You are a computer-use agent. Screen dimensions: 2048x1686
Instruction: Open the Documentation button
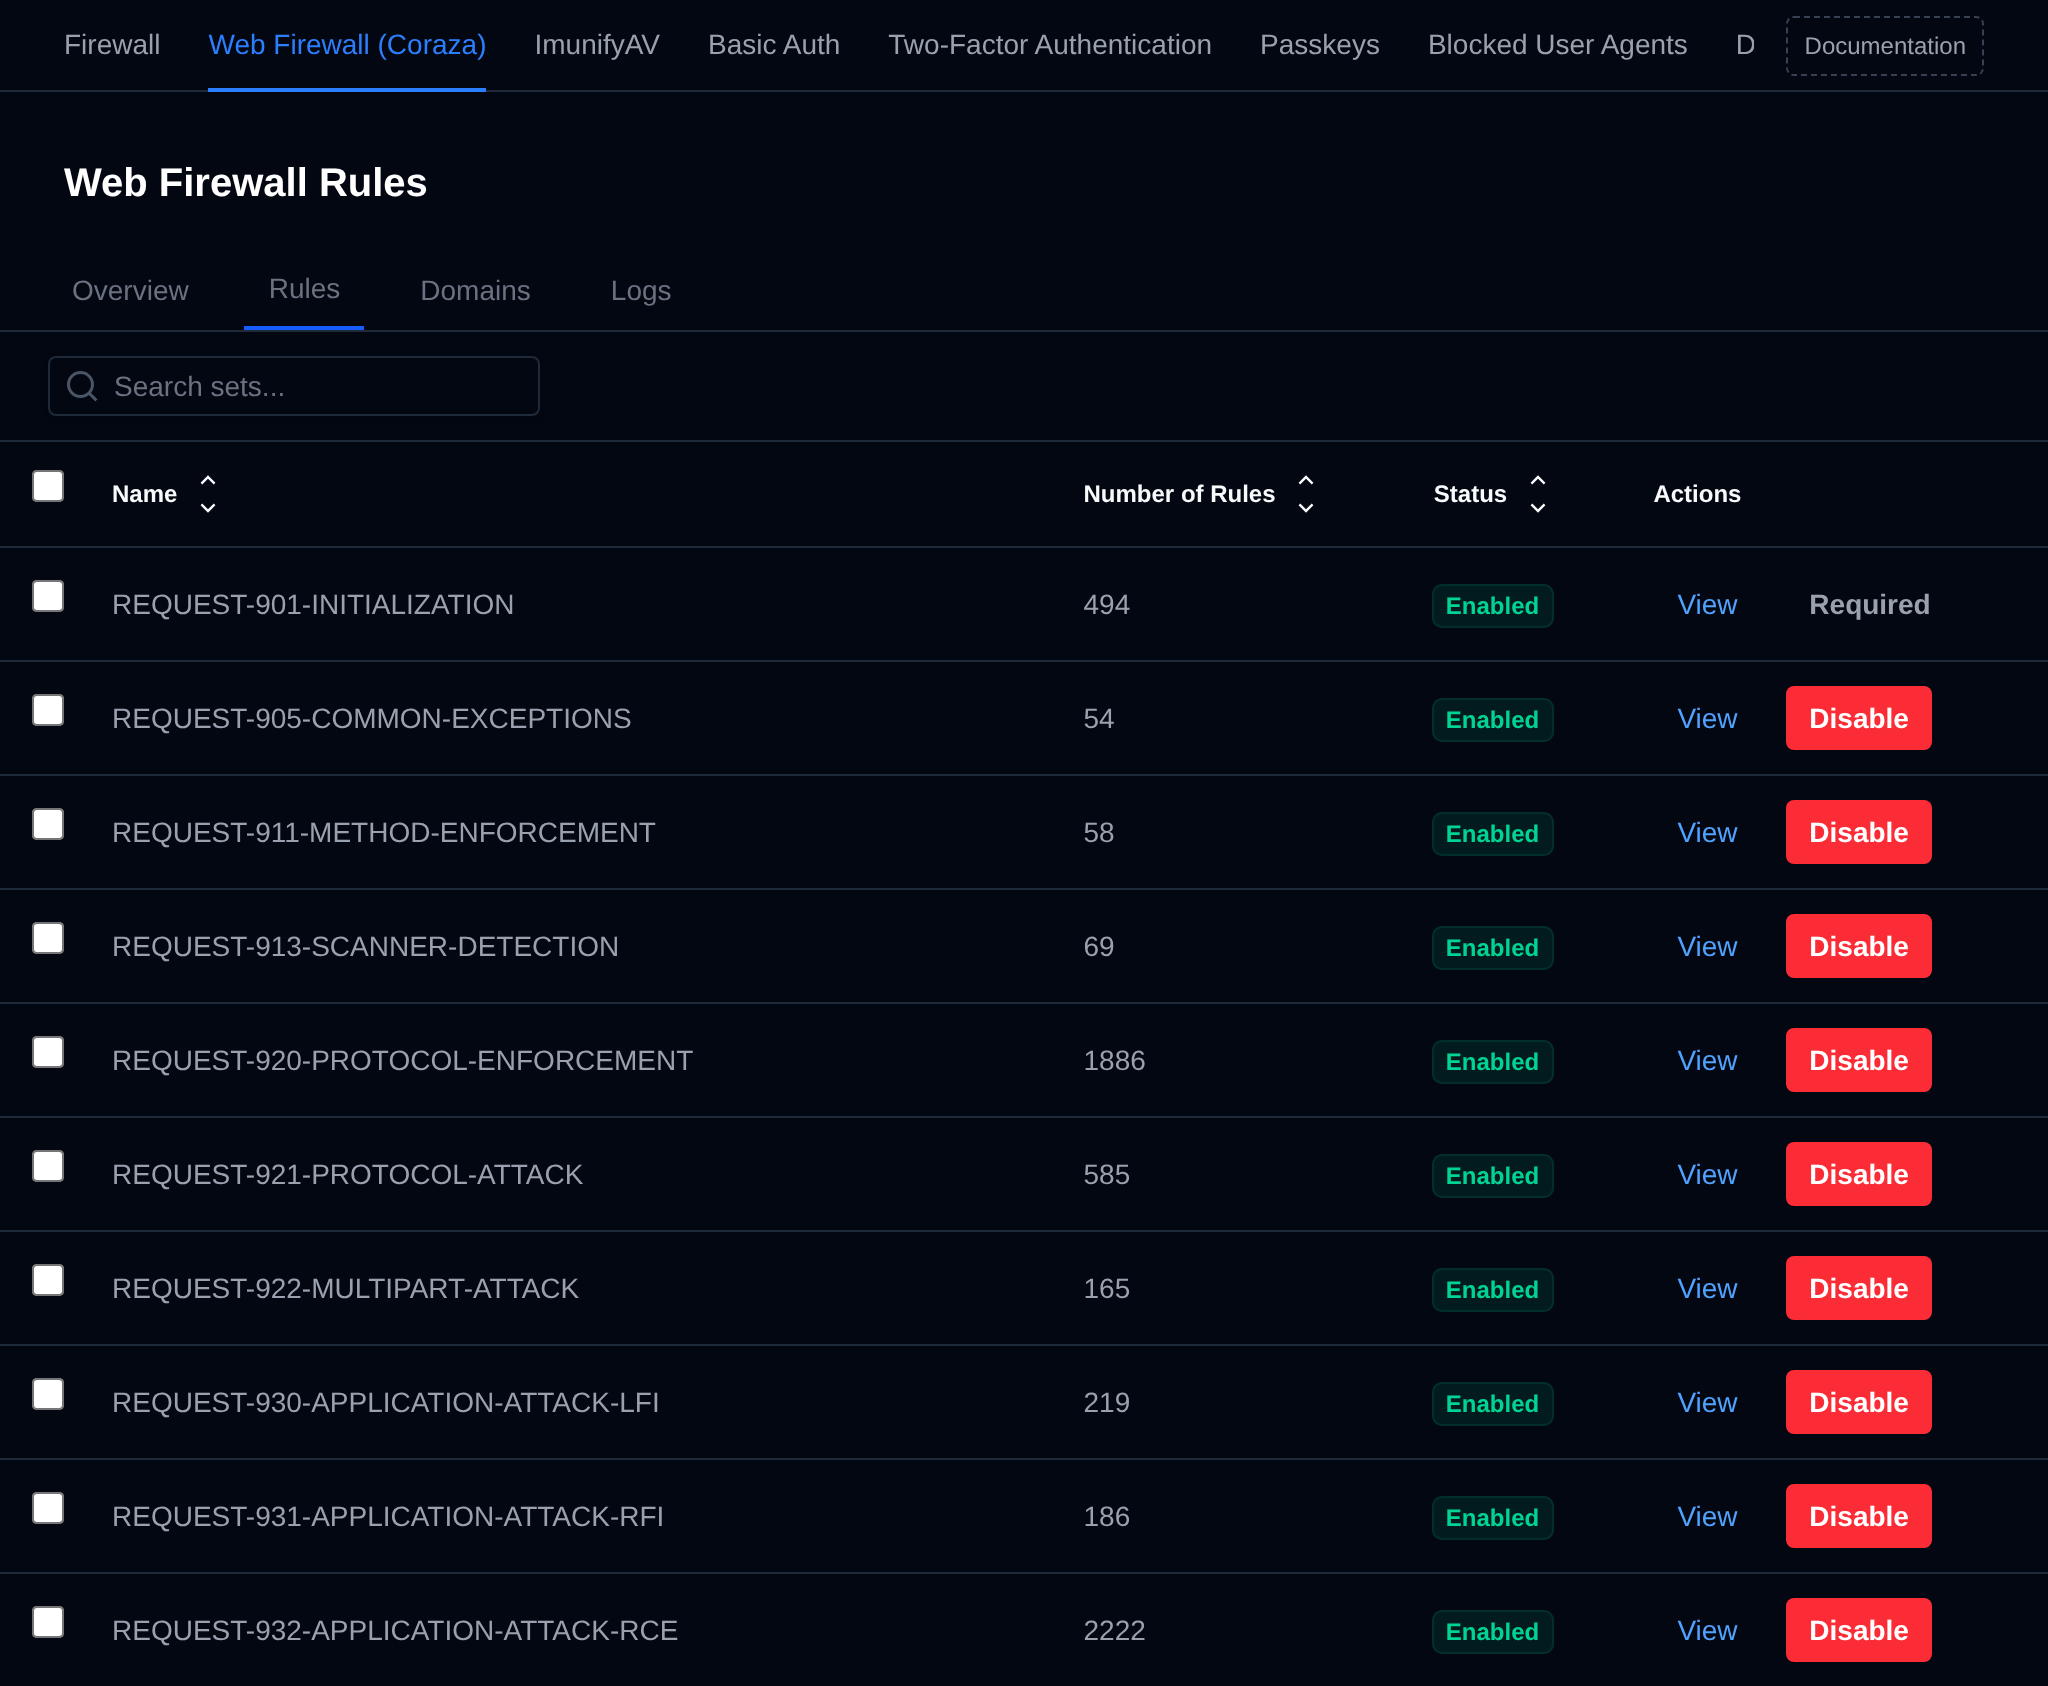click(x=1885, y=46)
